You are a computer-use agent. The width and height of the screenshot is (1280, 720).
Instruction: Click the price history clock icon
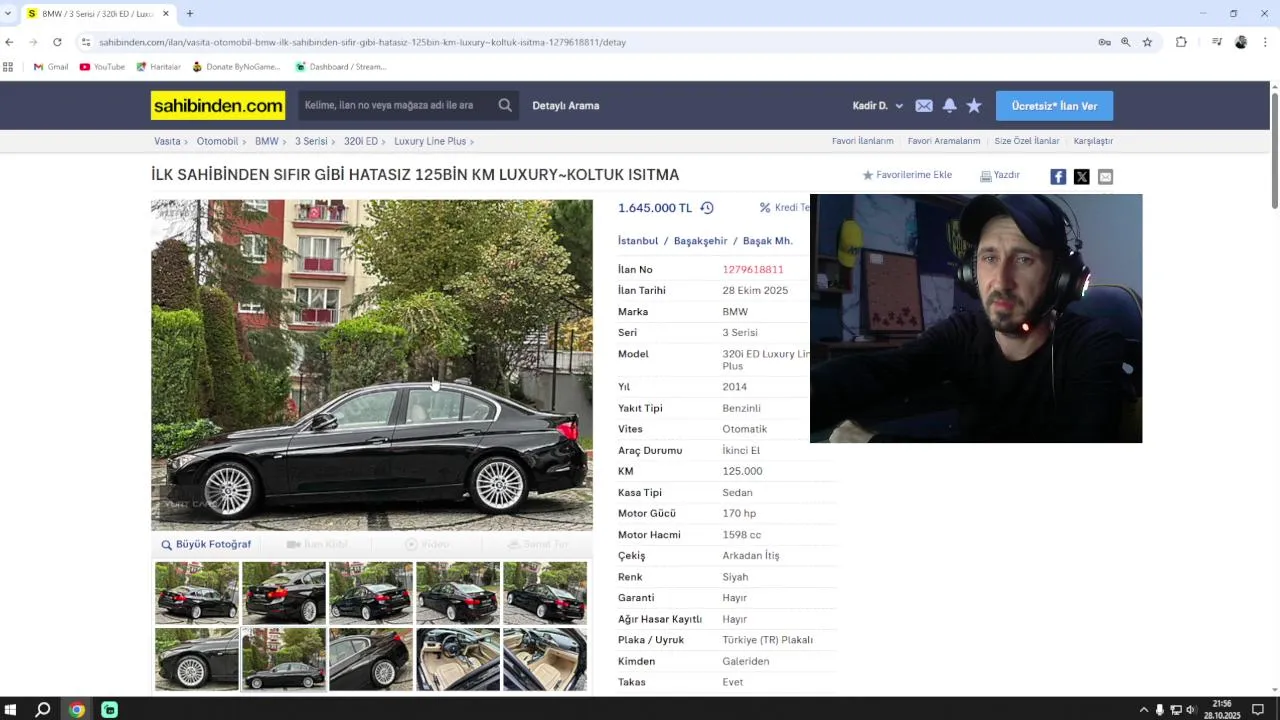click(x=707, y=208)
